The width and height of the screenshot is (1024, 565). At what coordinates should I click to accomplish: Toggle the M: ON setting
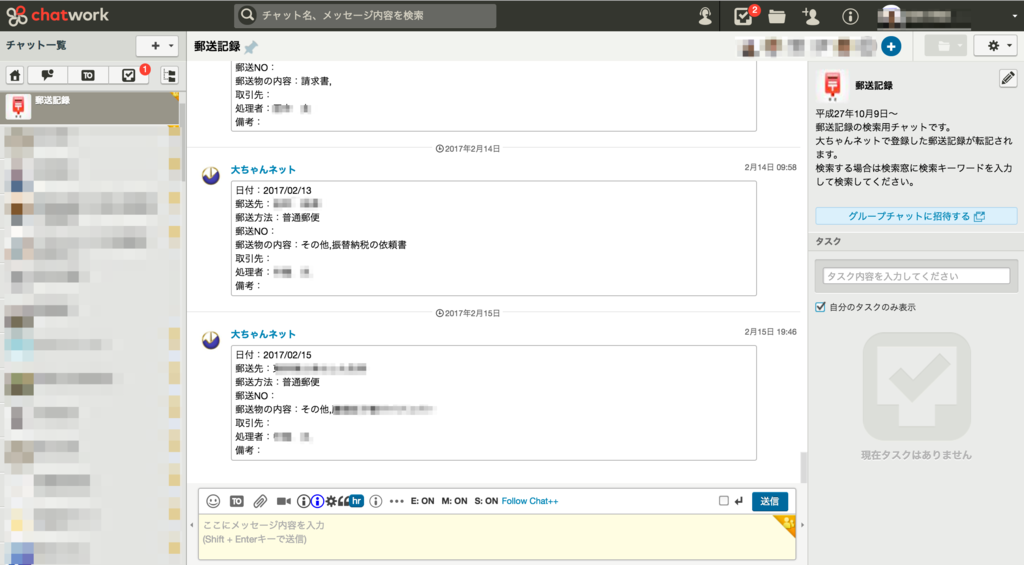[455, 501]
